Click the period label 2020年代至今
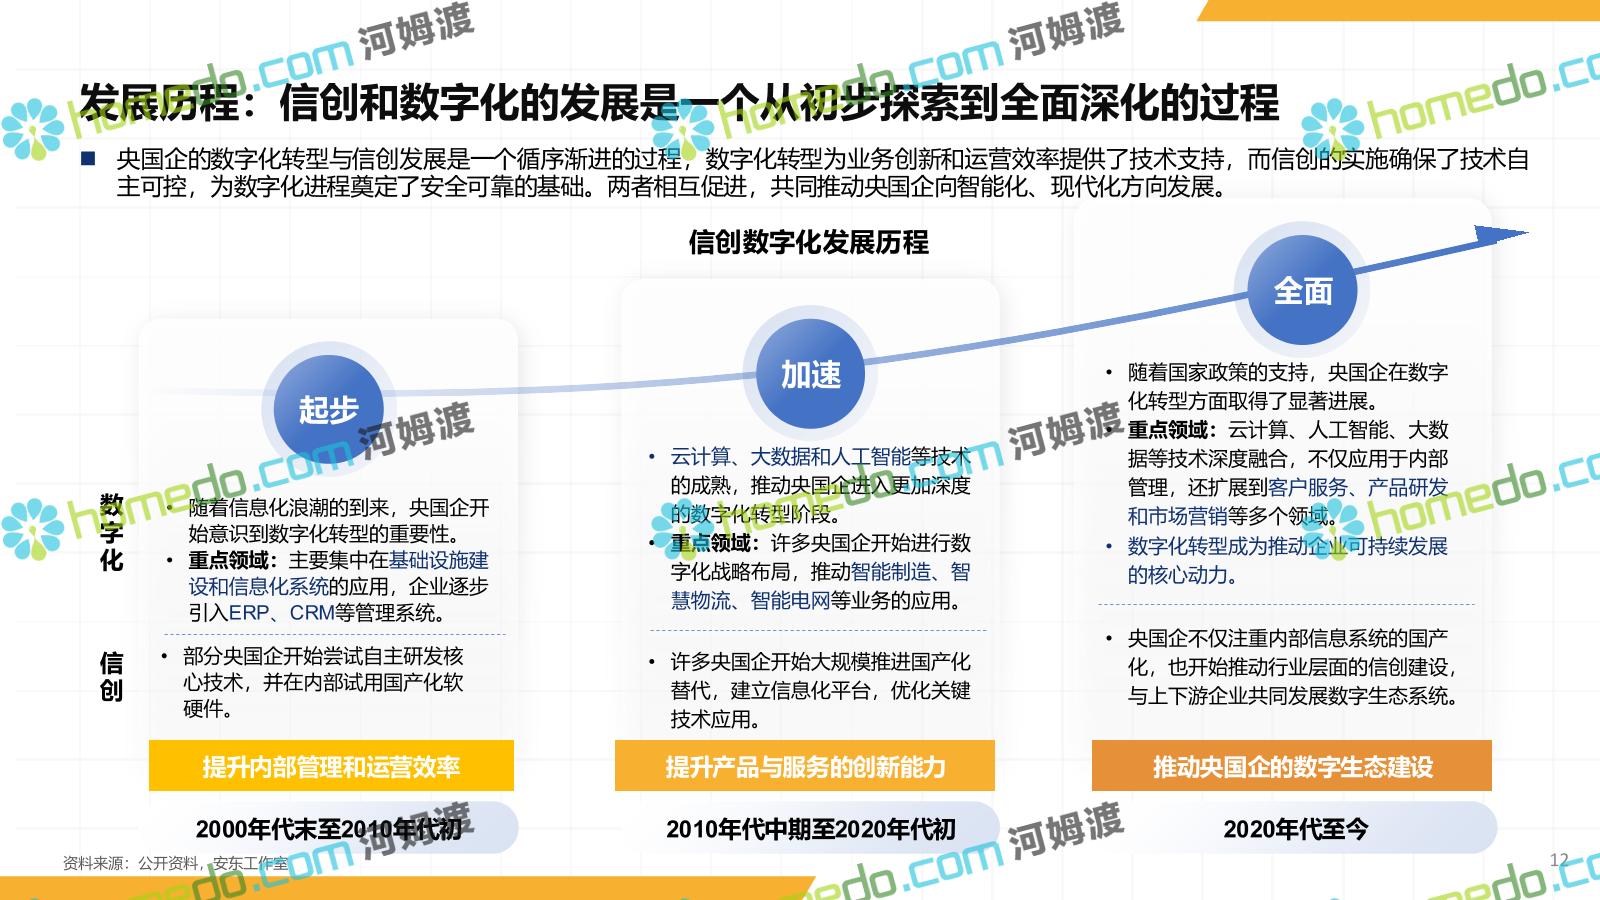The height and width of the screenshot is (900, 1600). point(1296,829)
